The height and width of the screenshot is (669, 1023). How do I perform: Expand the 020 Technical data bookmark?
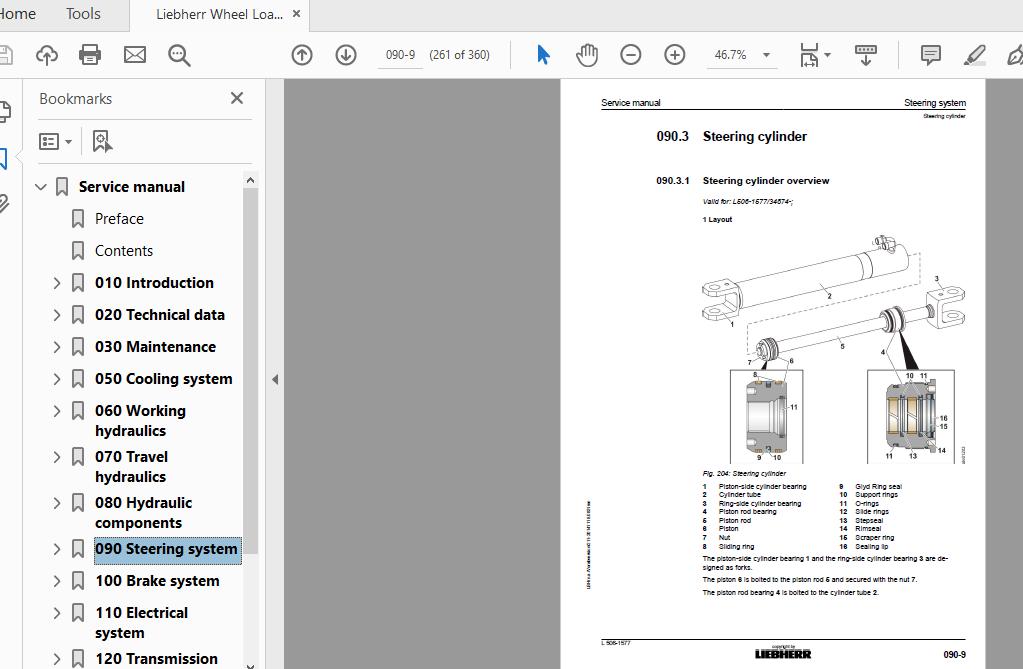coord(56,314)
